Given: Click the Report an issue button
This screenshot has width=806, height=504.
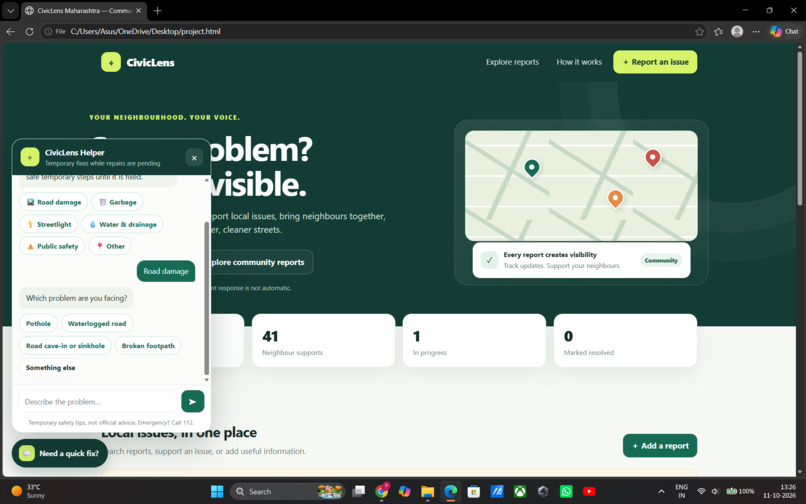Looking at the screenshot, I should coord(655,62).
